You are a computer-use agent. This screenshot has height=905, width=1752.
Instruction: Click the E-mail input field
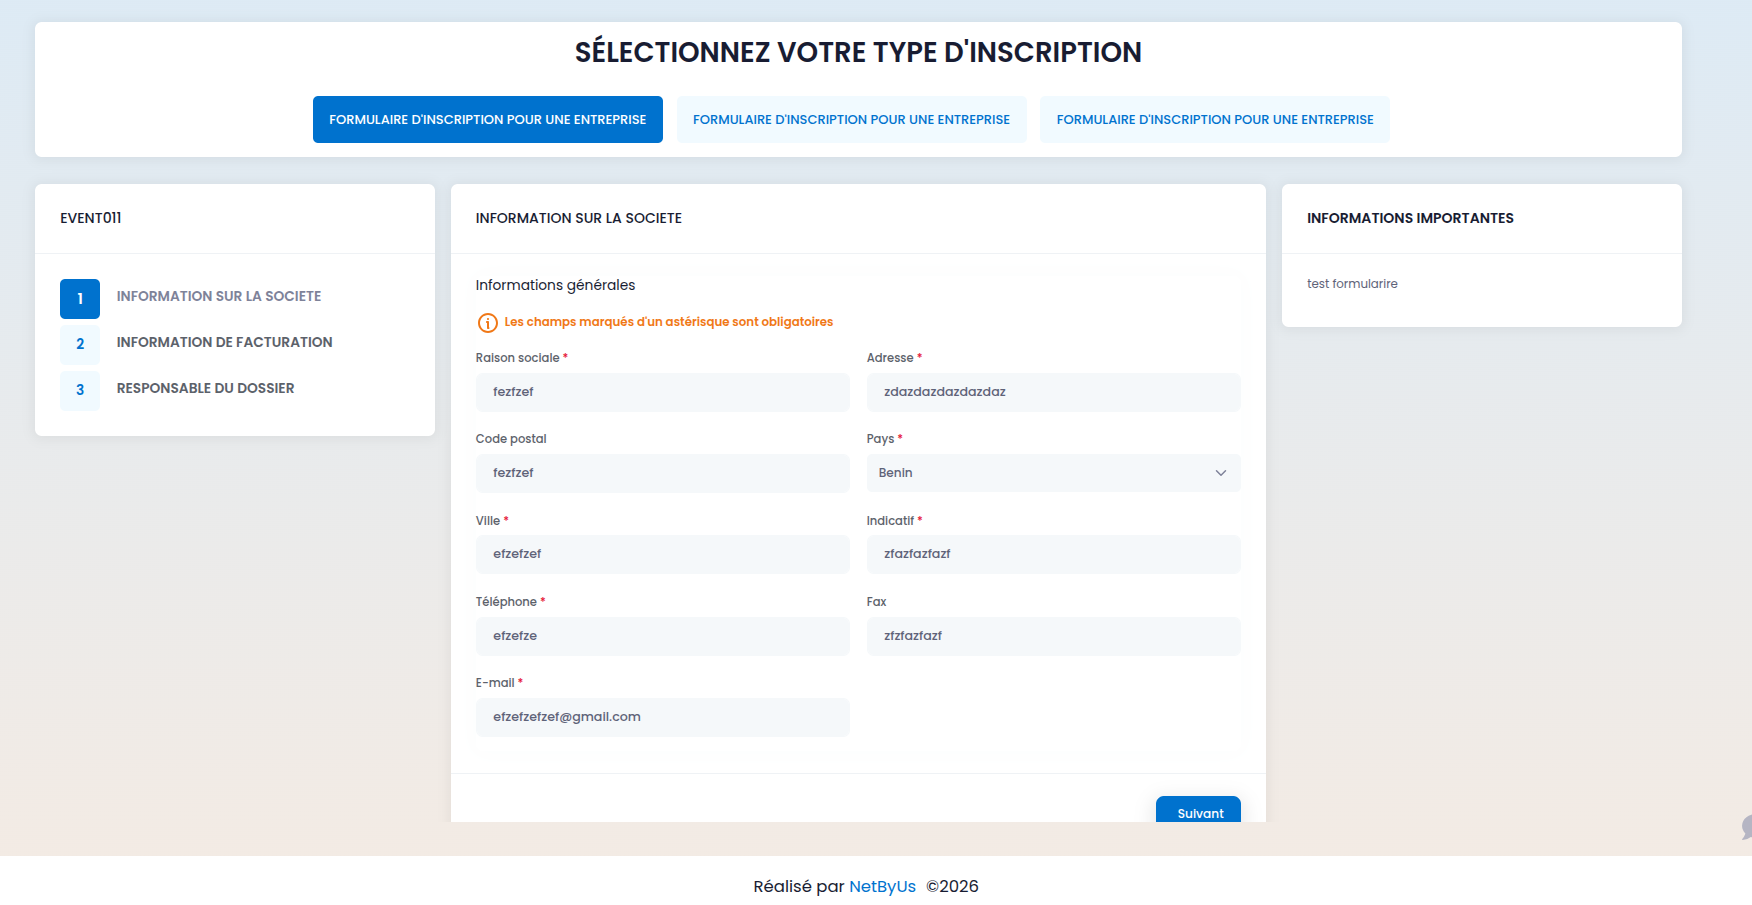[662, 717]
